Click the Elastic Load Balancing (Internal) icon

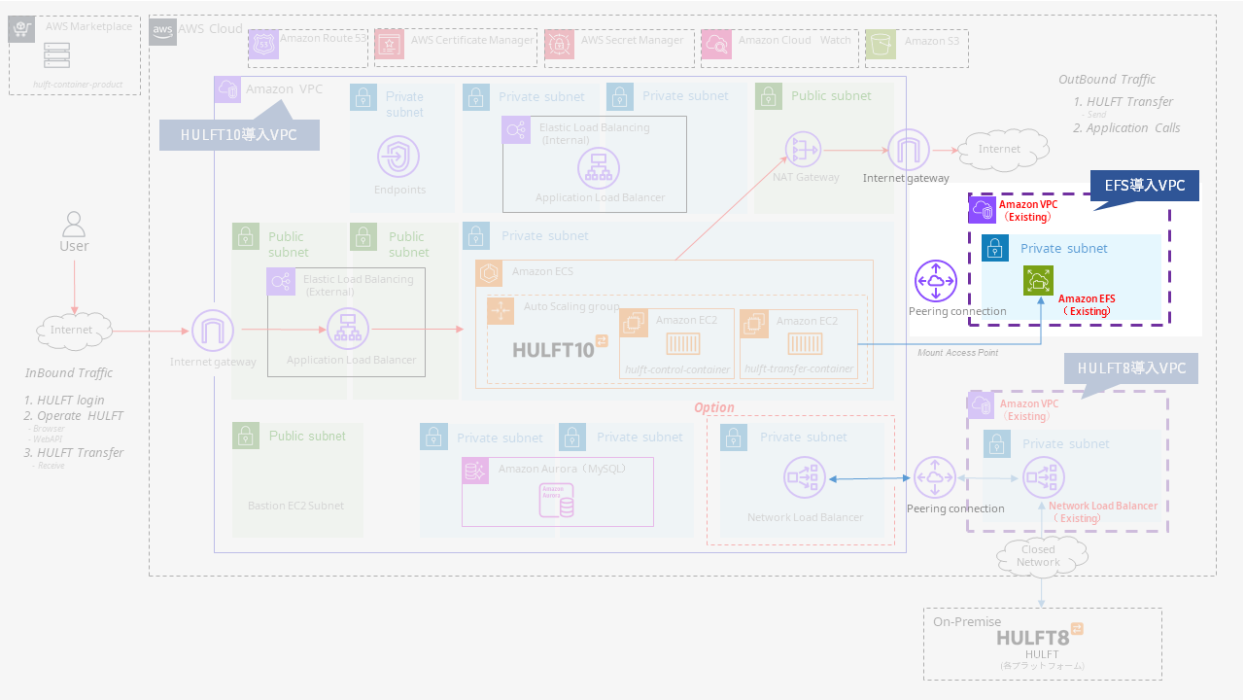516,130
